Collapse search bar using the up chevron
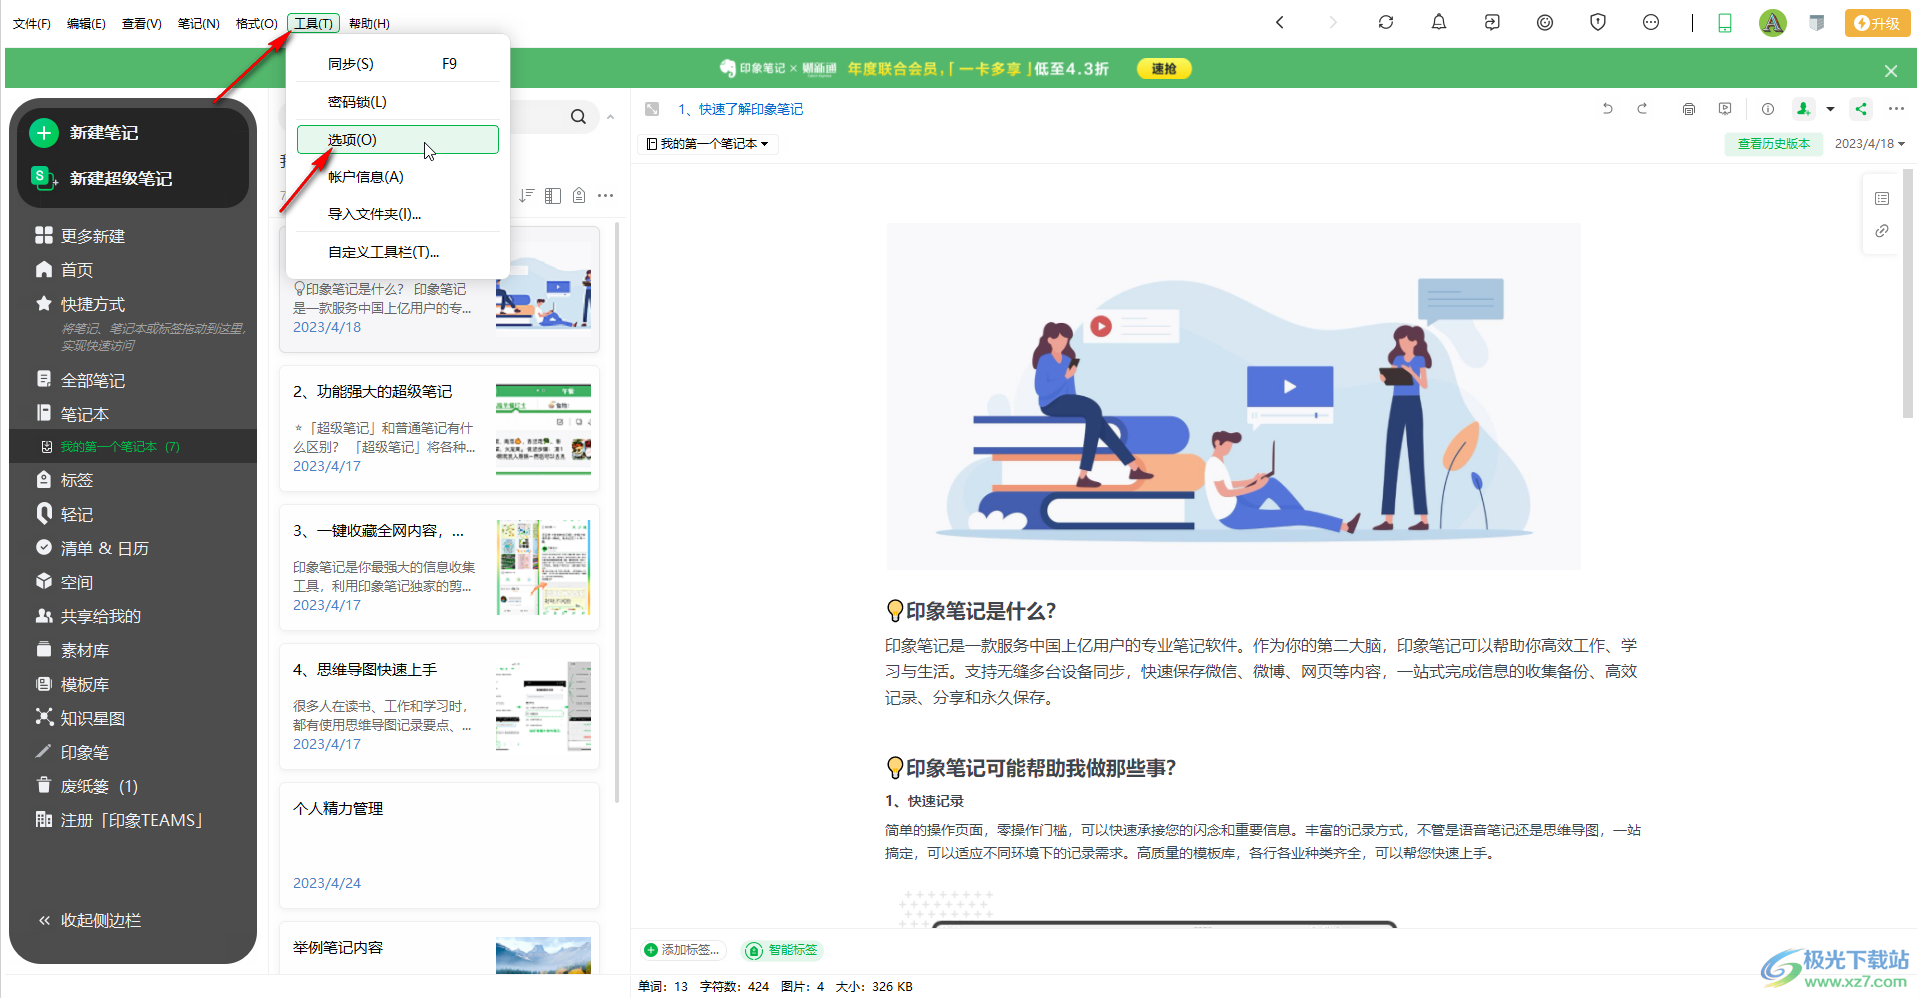1920x998 pixels. pos(611,117)
